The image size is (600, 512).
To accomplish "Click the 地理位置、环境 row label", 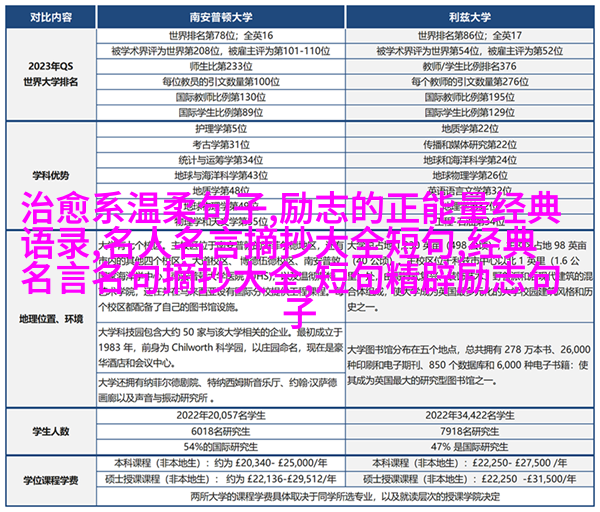I will click(51, 319).
